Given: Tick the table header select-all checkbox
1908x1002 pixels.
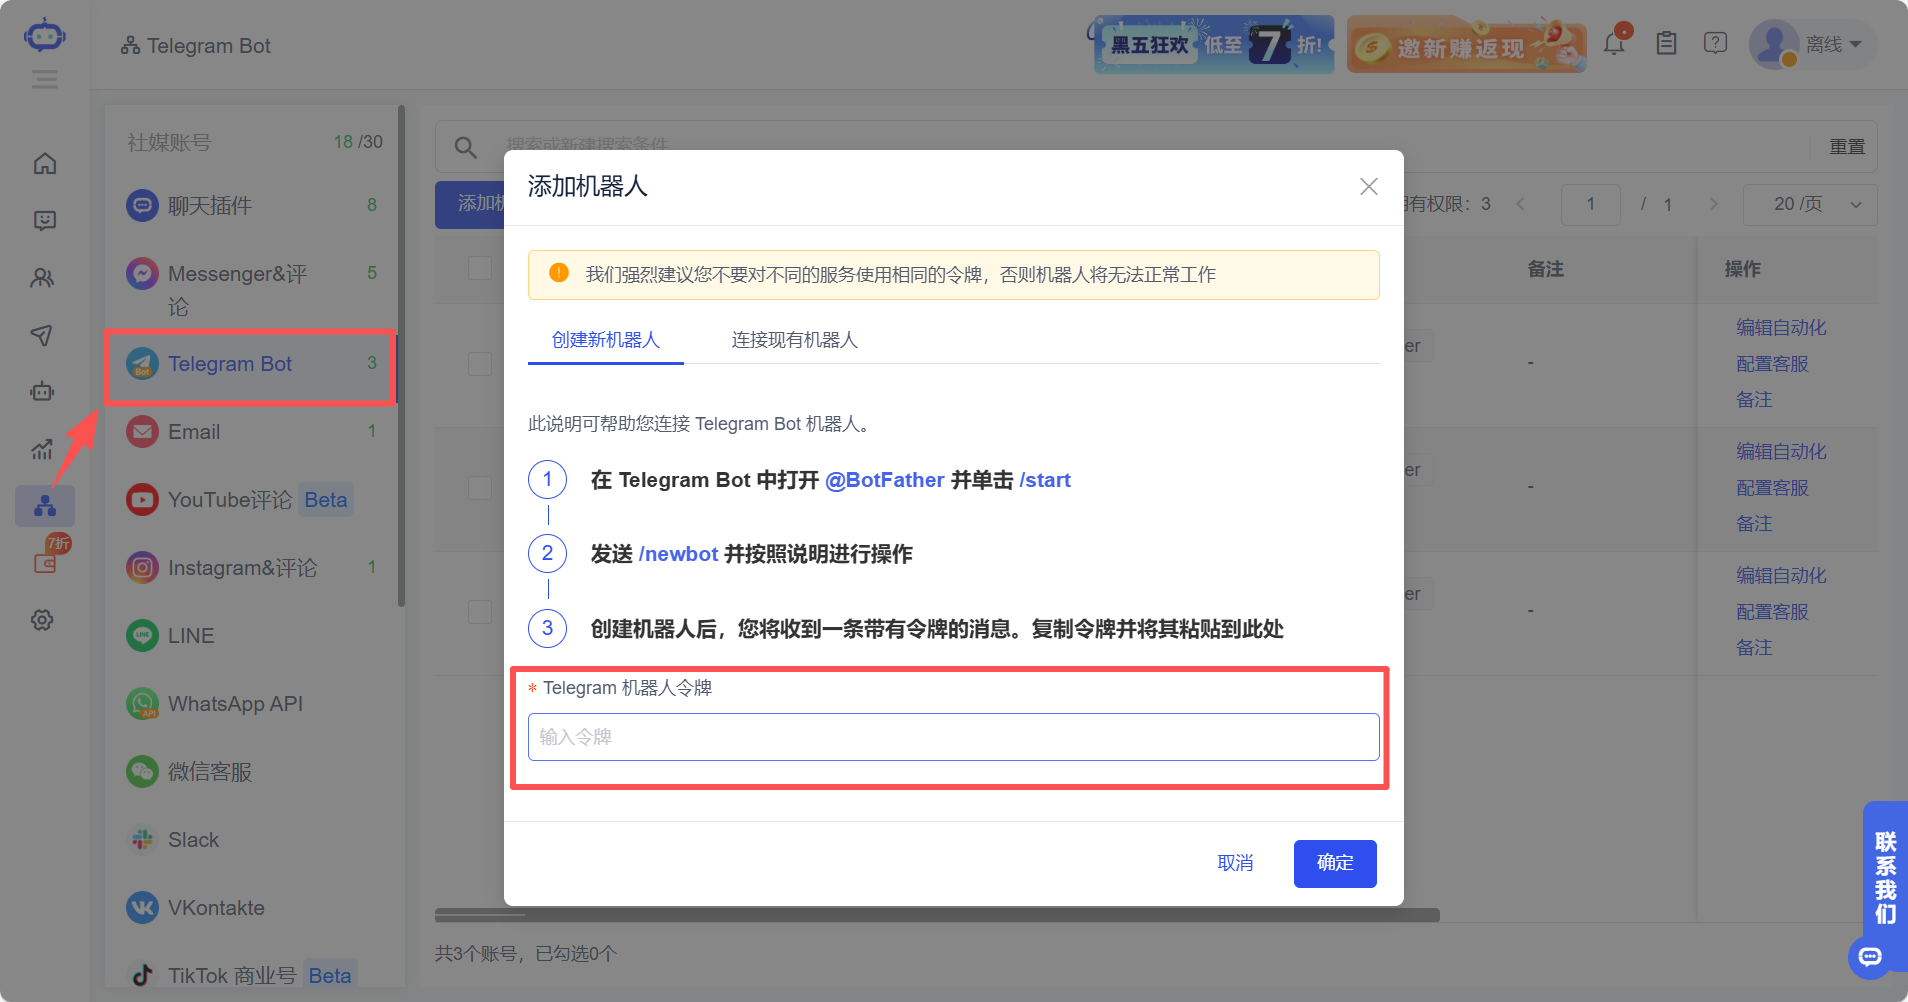Looking at the screenshot, I should (x=480, y=268).
